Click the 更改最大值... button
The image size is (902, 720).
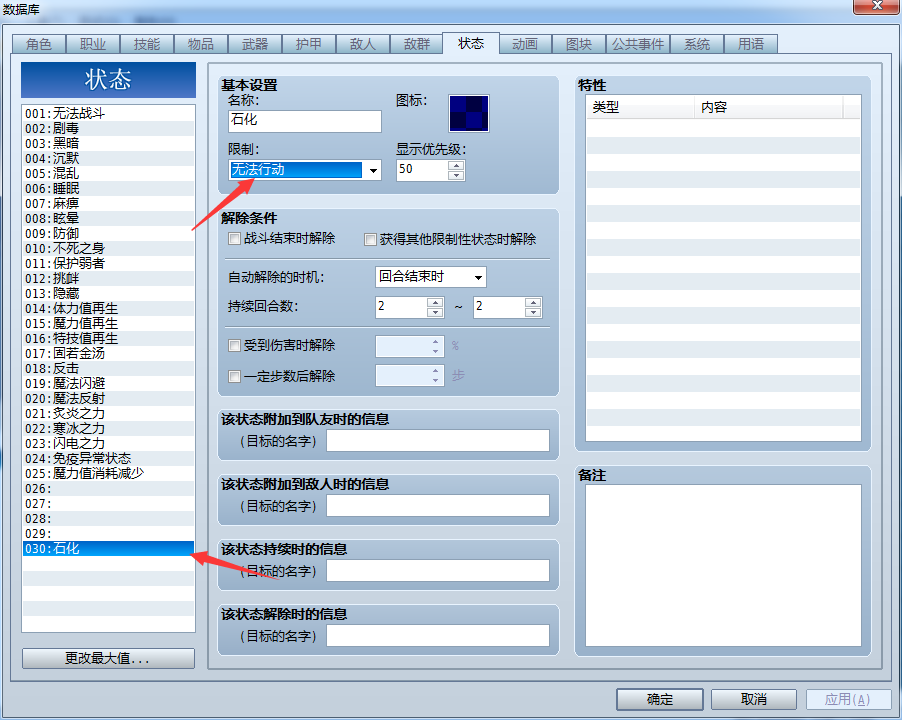(x=108, y=658)
